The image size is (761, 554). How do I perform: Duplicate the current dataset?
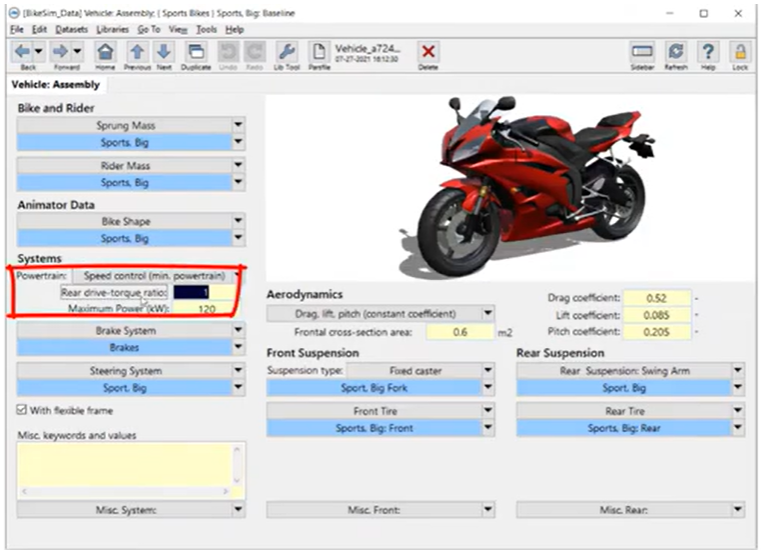196,51
